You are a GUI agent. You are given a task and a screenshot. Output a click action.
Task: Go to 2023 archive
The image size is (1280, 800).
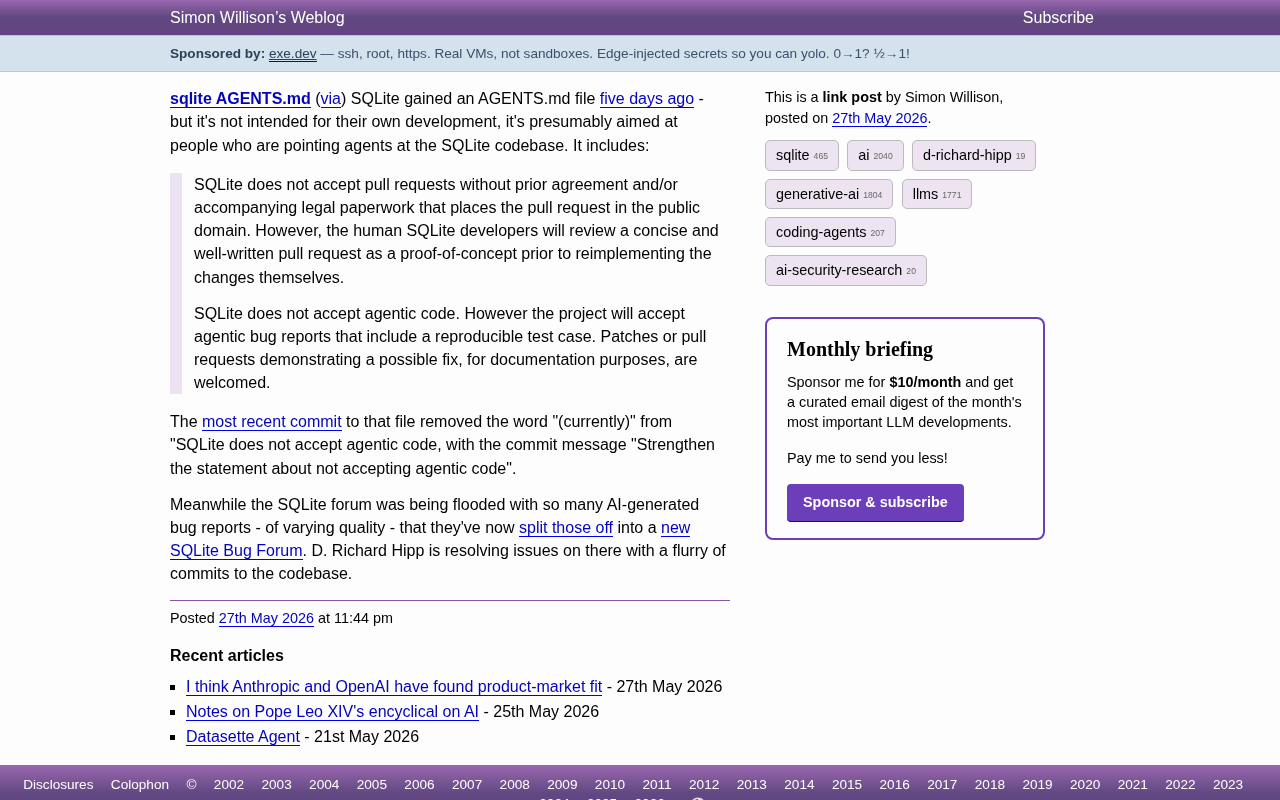coord(1228,785)
